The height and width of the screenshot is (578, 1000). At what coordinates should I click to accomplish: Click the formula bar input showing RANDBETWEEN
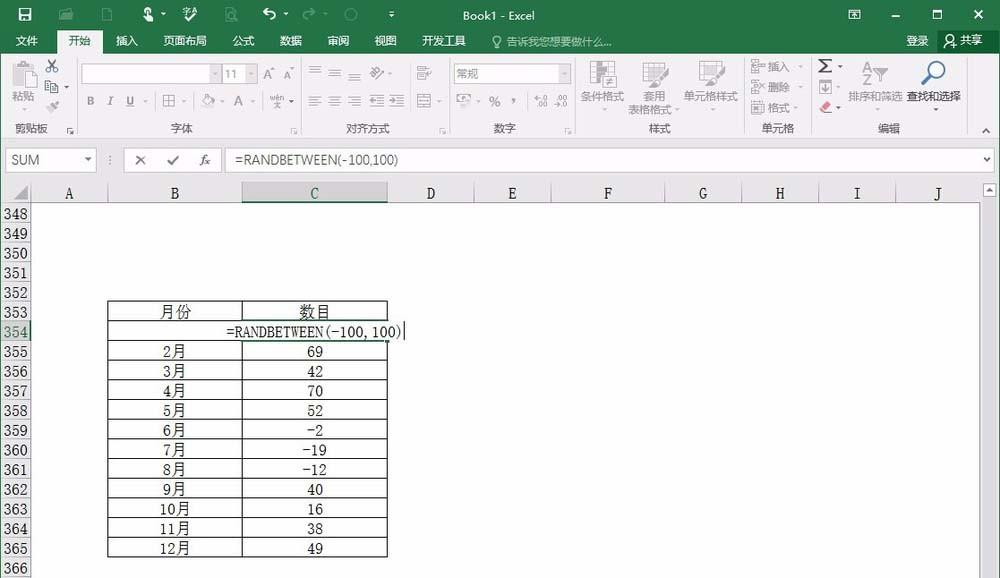(600, 160)
